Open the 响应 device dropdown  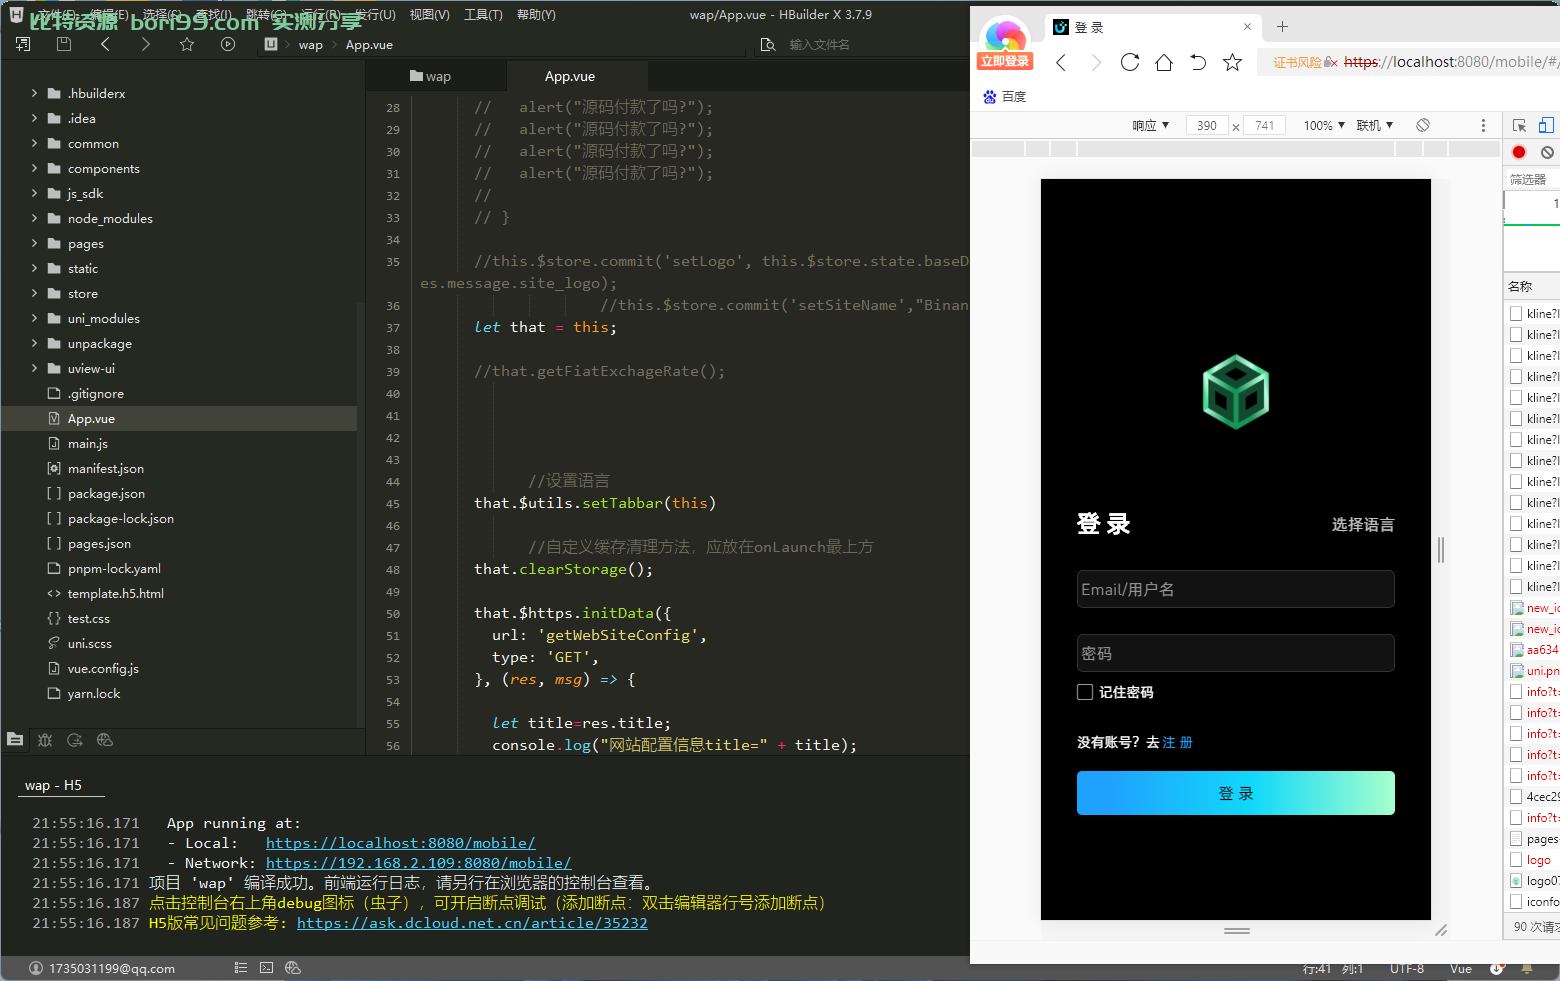1151,125
